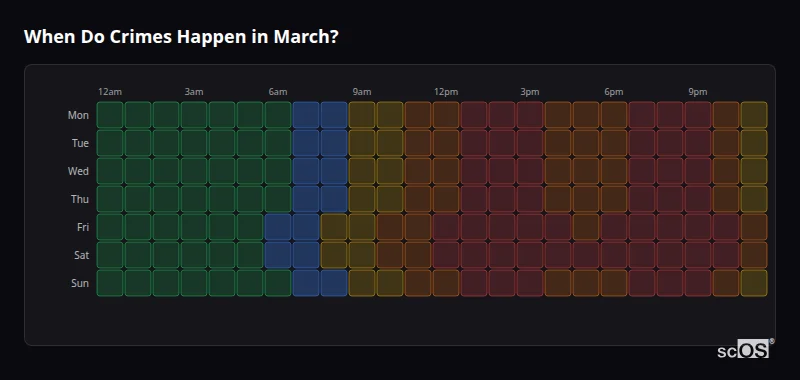
Task: Click the '12am' hour label
Action: pos(110,92)
